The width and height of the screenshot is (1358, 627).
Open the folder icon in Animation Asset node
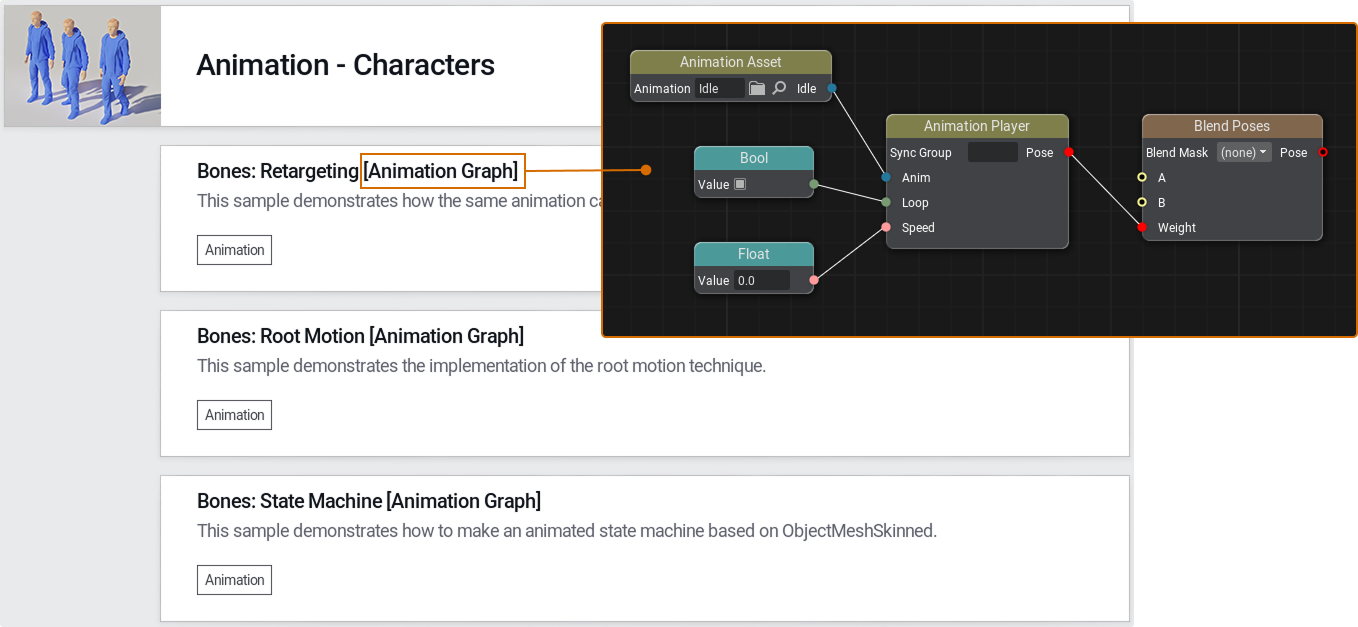[x=757, y=89]
